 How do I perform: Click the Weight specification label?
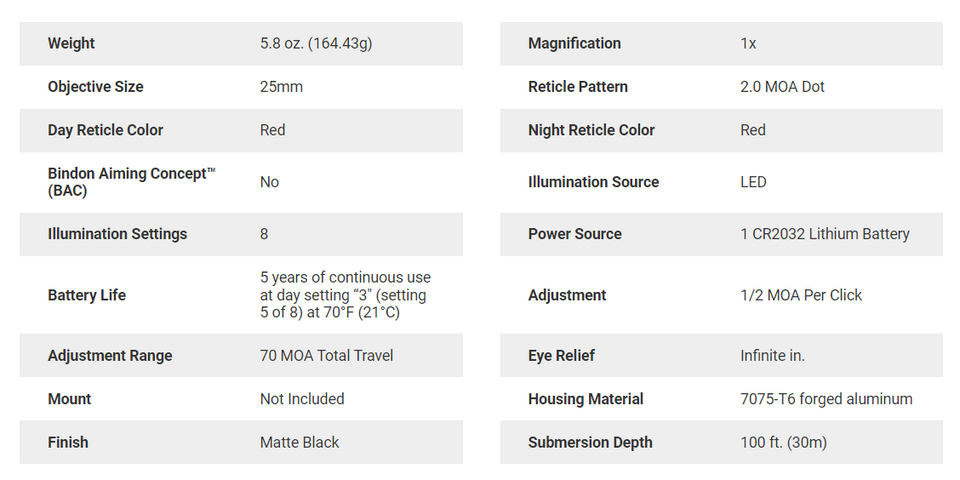(x=71, y=43)
